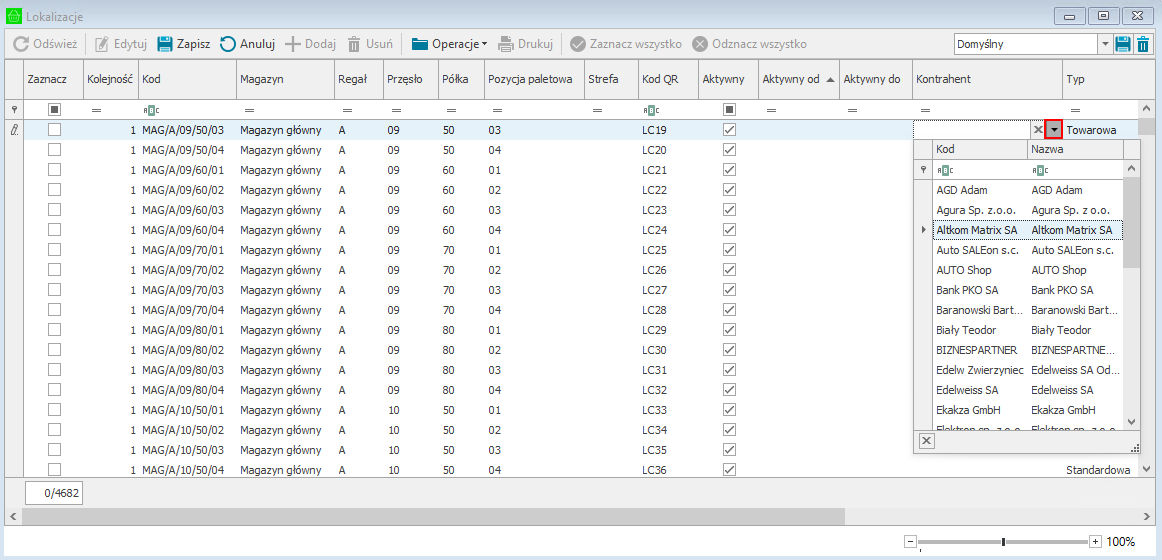The width and height of the screenshot is (1162, 560).
Task: Click the Zapisz save icon in toolbar
Action: [165, 44]
